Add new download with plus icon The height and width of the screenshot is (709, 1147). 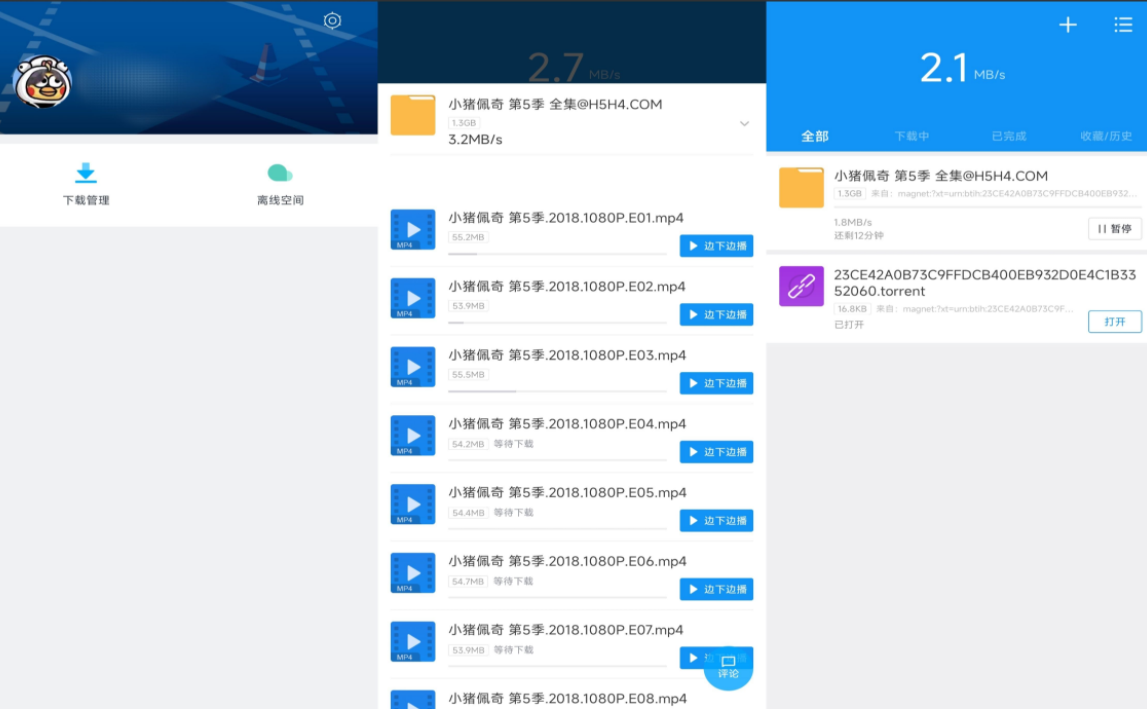[1068, 25]
